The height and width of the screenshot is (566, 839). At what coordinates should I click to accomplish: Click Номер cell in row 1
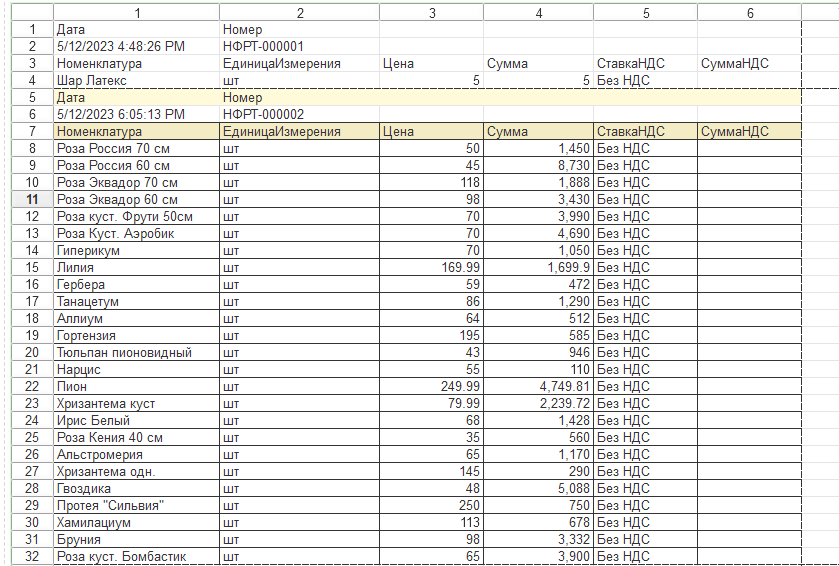click(299, 29)
